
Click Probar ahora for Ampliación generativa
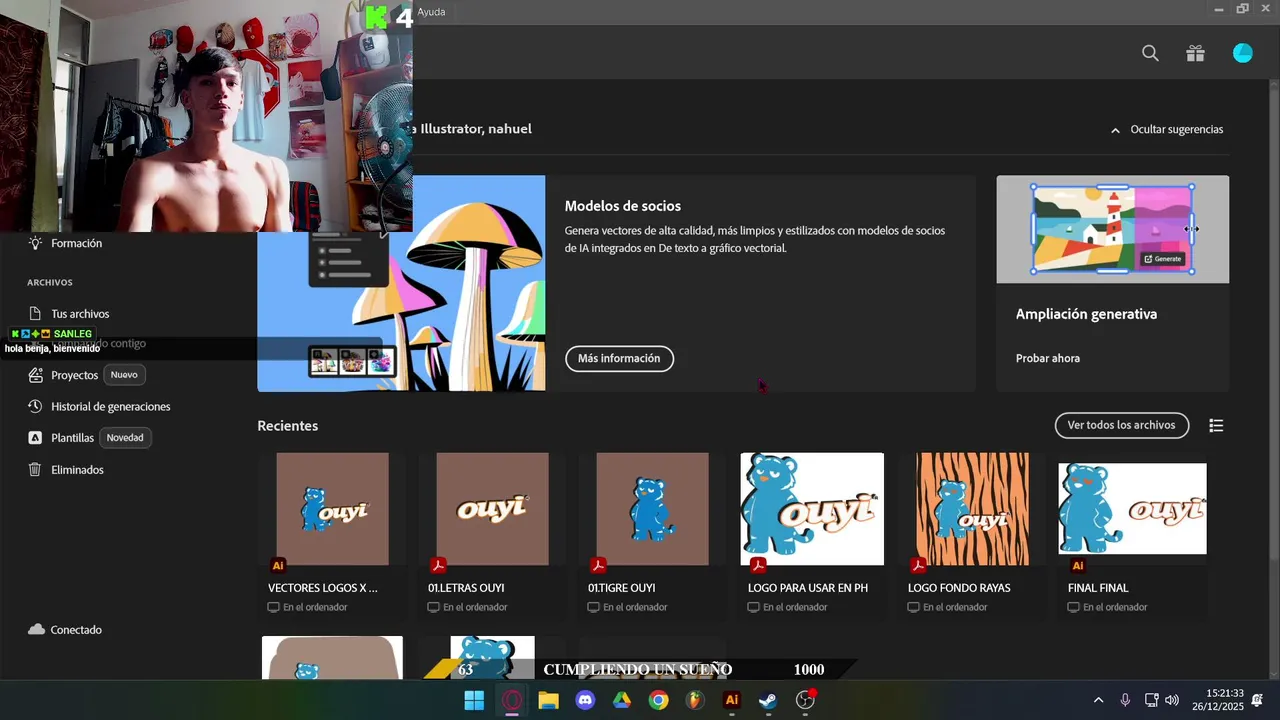[1048, 358]
